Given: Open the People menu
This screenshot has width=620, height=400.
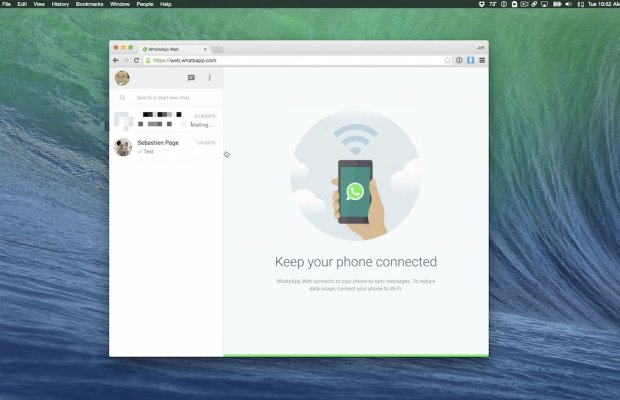Looking at the screenshot, I should pyautogui.click(x=145, y=4).
